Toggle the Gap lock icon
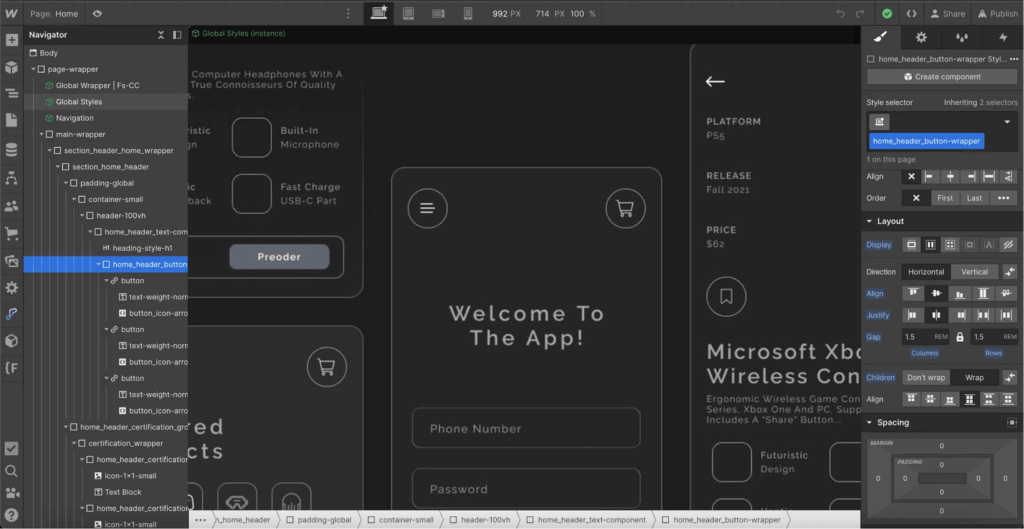1024x529 pixels. (959, 337)
